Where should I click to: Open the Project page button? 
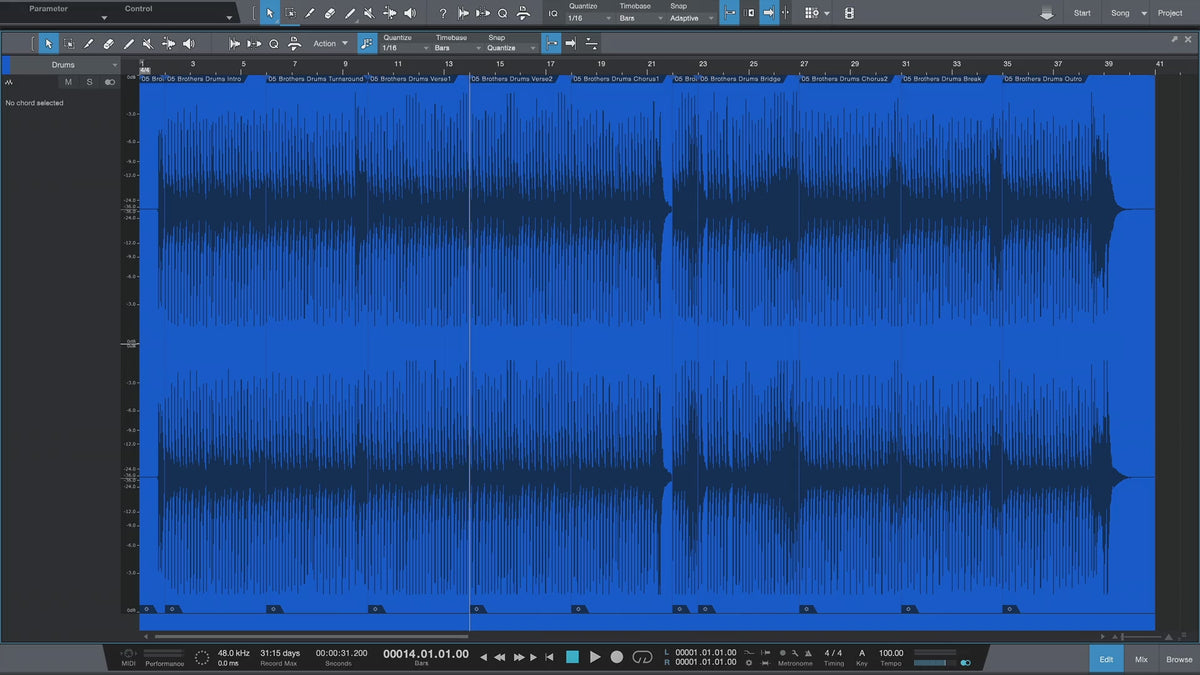click(1170, 13)
